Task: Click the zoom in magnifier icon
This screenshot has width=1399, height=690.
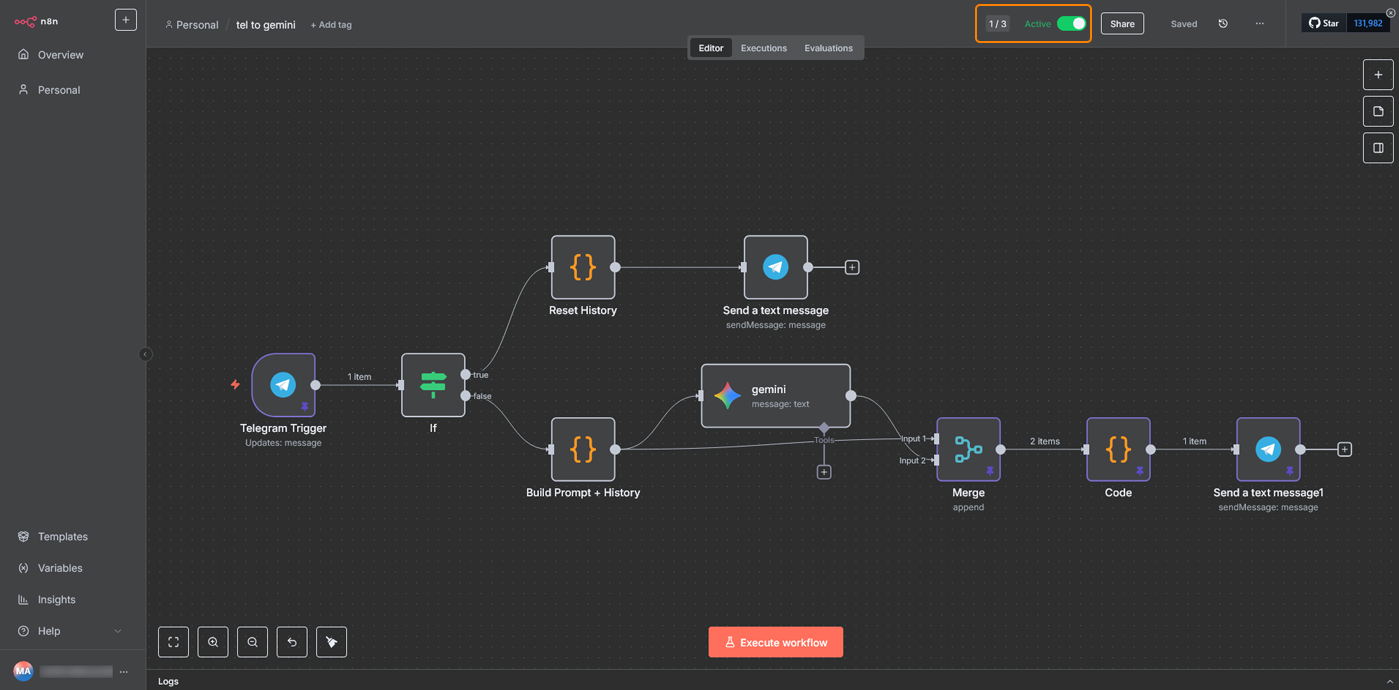Action: pos(213,642)
